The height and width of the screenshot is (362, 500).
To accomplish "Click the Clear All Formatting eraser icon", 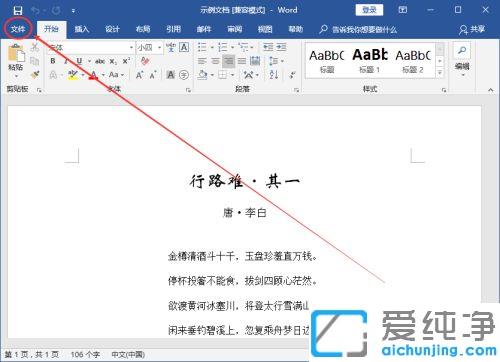I will point(145,61).
